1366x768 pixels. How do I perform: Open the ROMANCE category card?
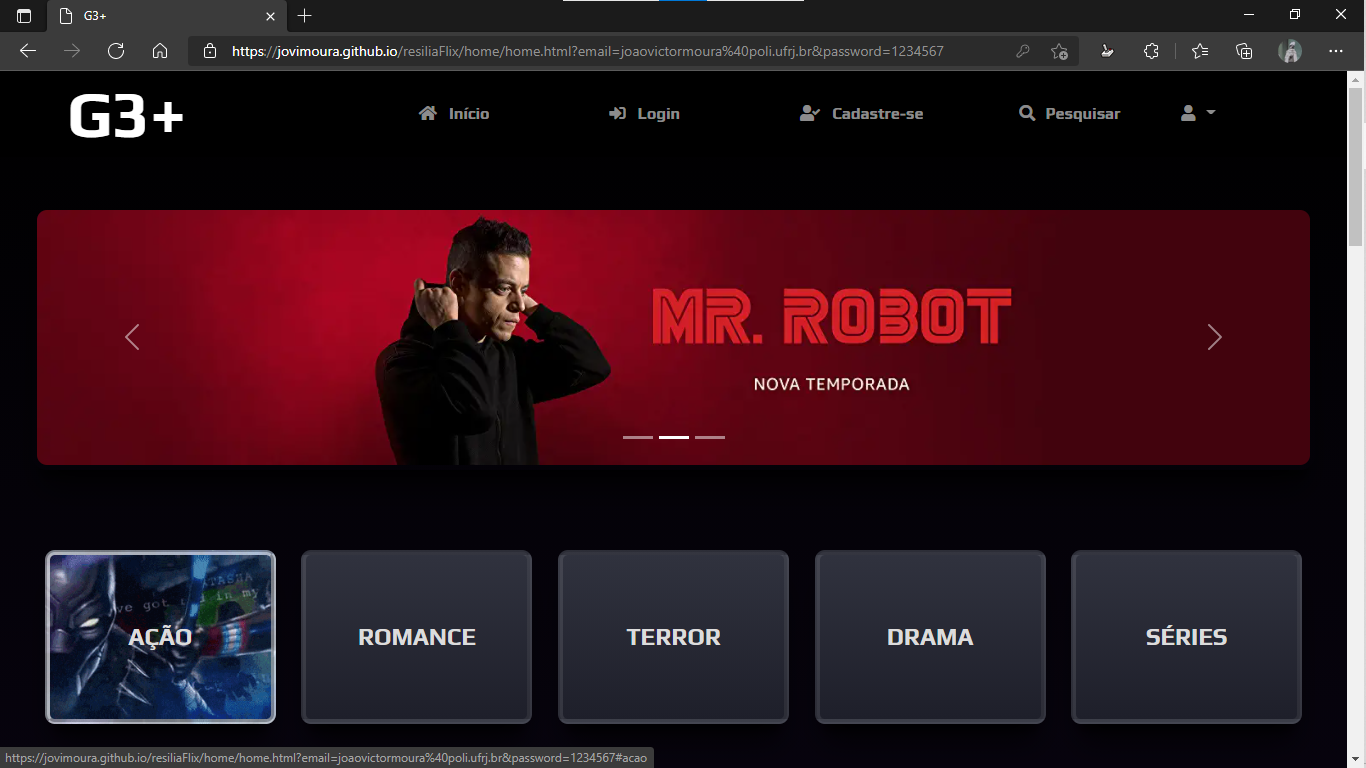[417, 637]
